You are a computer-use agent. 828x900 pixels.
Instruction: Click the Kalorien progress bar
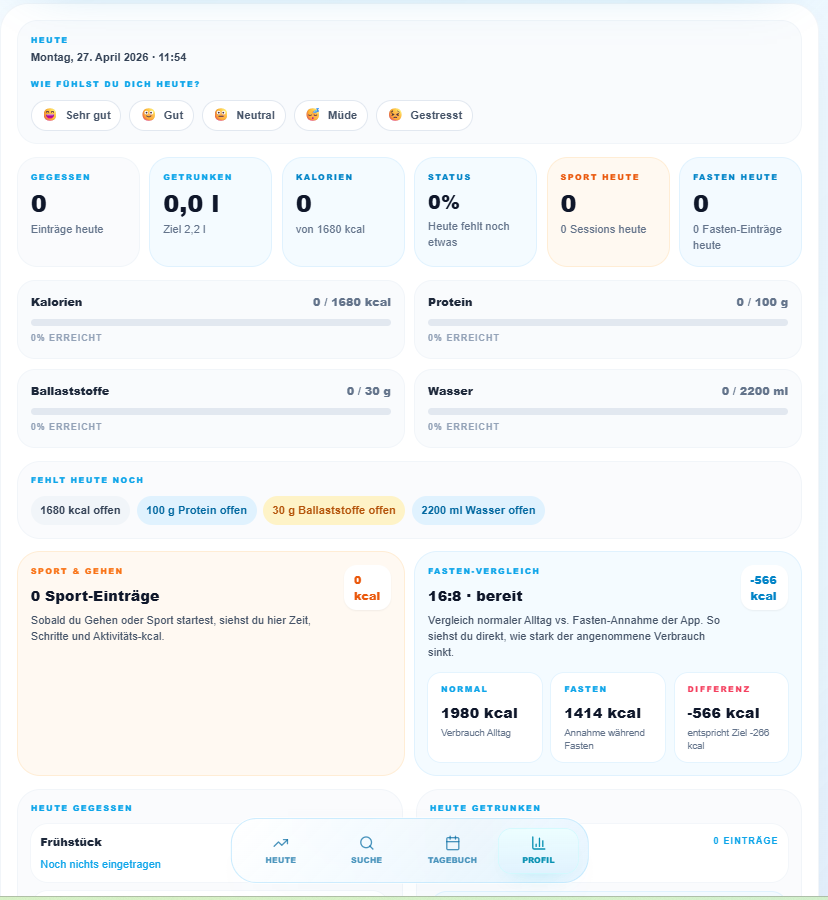click(x=211, y=323)
